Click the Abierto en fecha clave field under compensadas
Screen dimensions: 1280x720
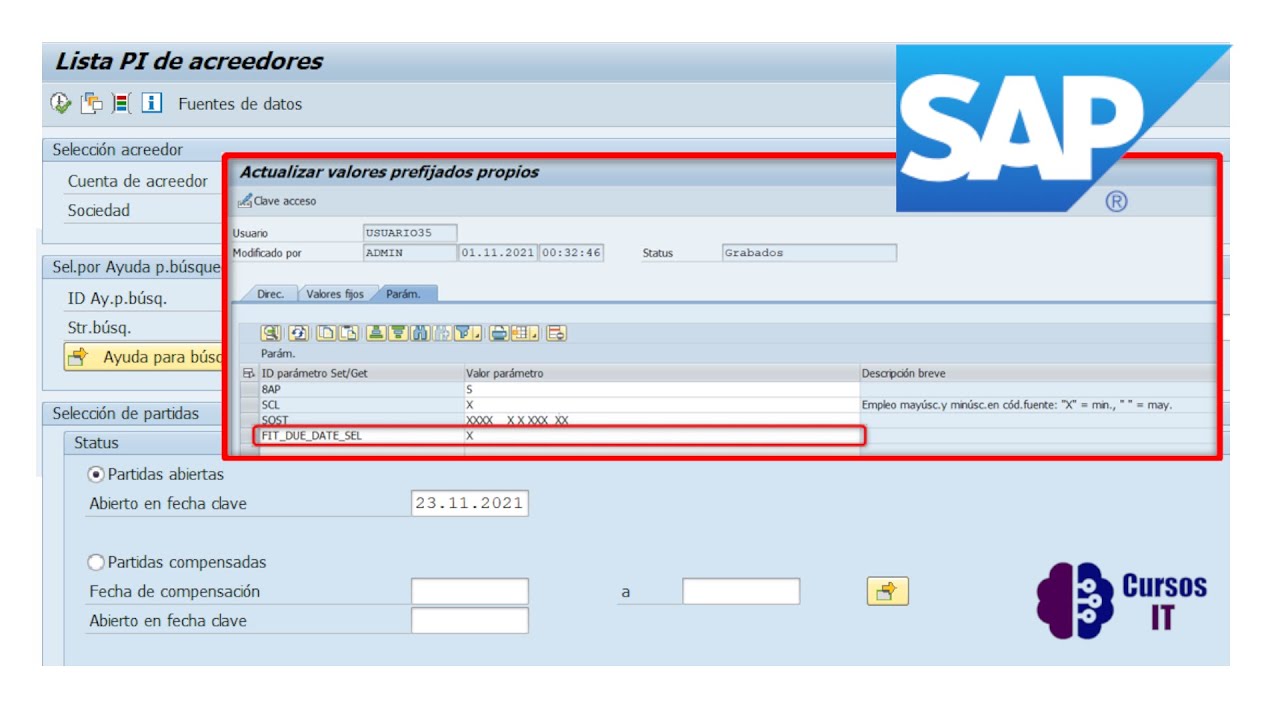(470, 620)
